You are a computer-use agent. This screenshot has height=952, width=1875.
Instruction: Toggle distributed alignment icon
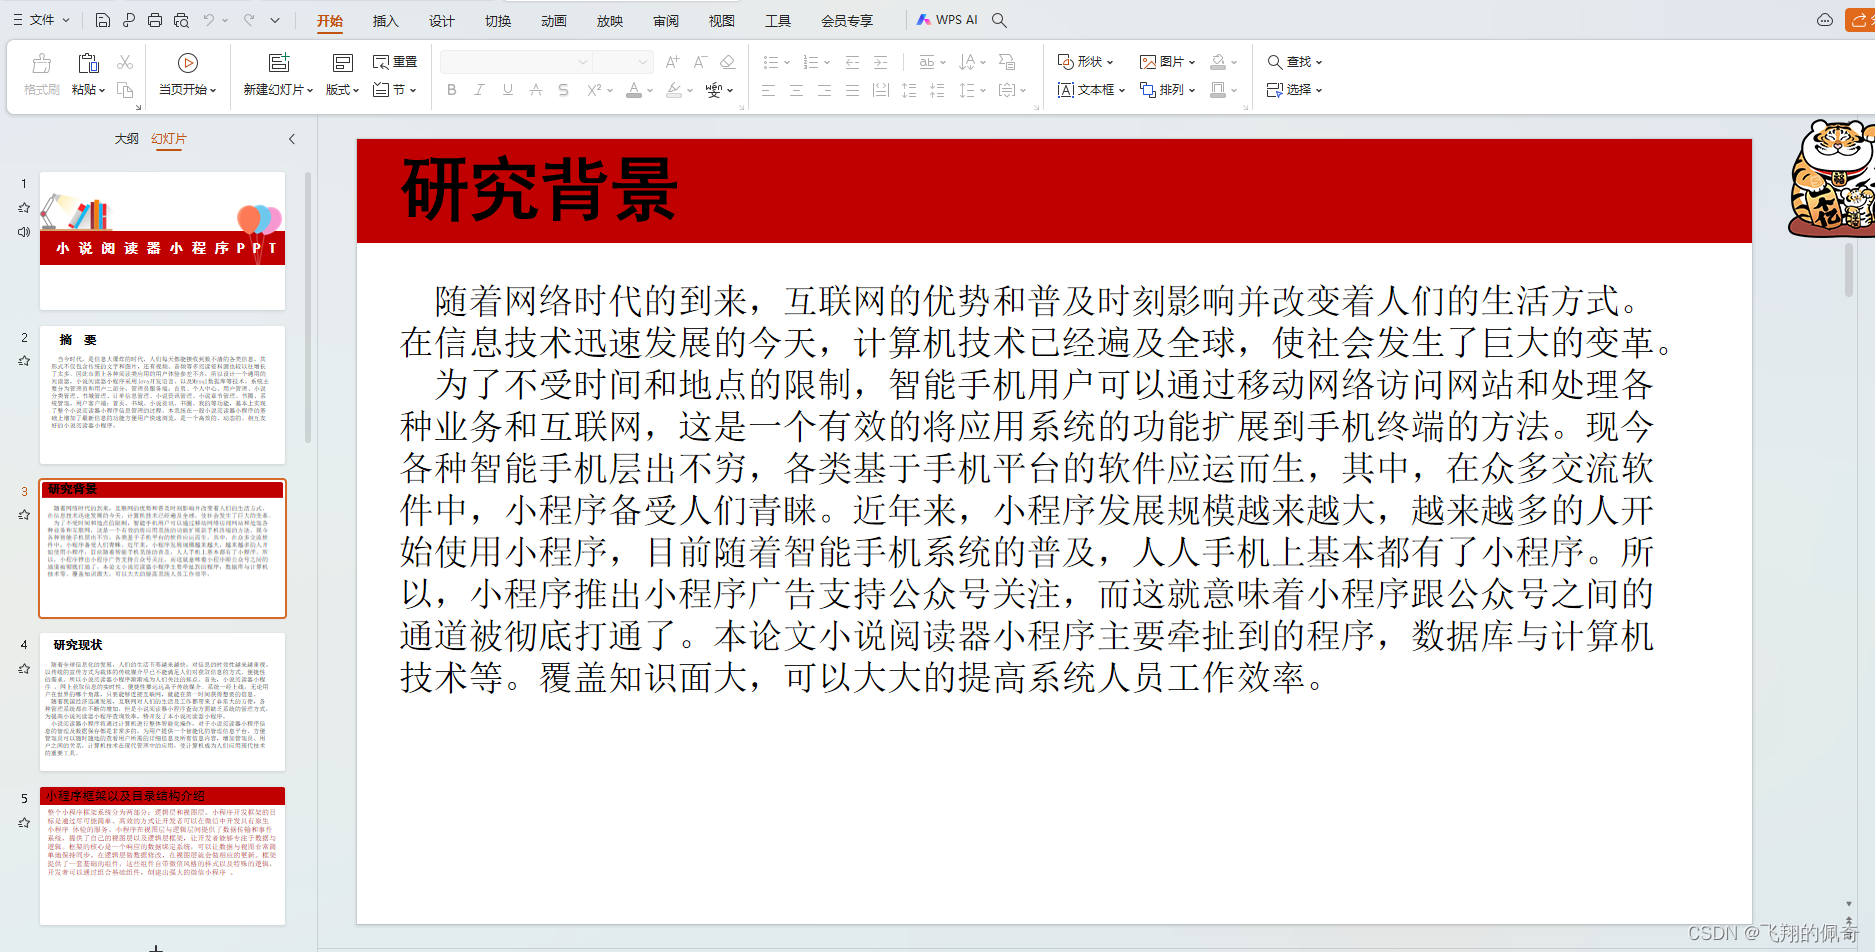(x=880, y=90)
